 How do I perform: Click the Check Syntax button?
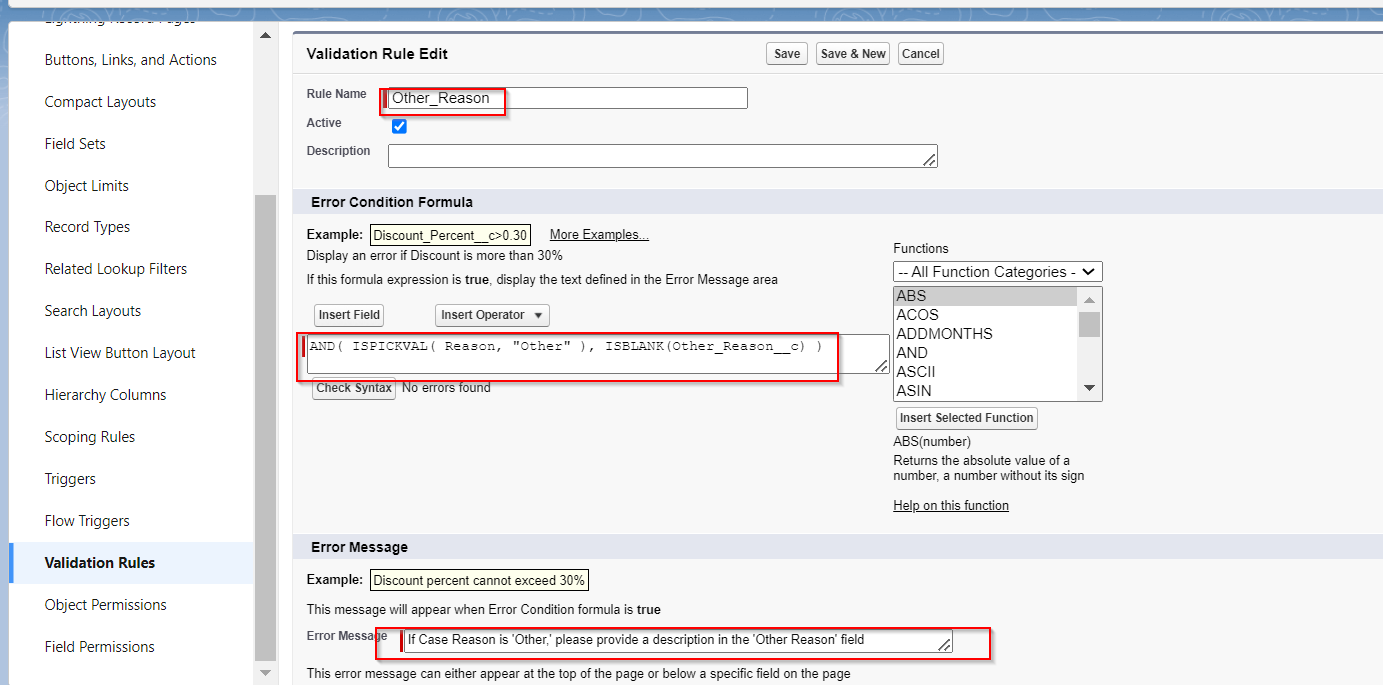(x=354, y=388)
